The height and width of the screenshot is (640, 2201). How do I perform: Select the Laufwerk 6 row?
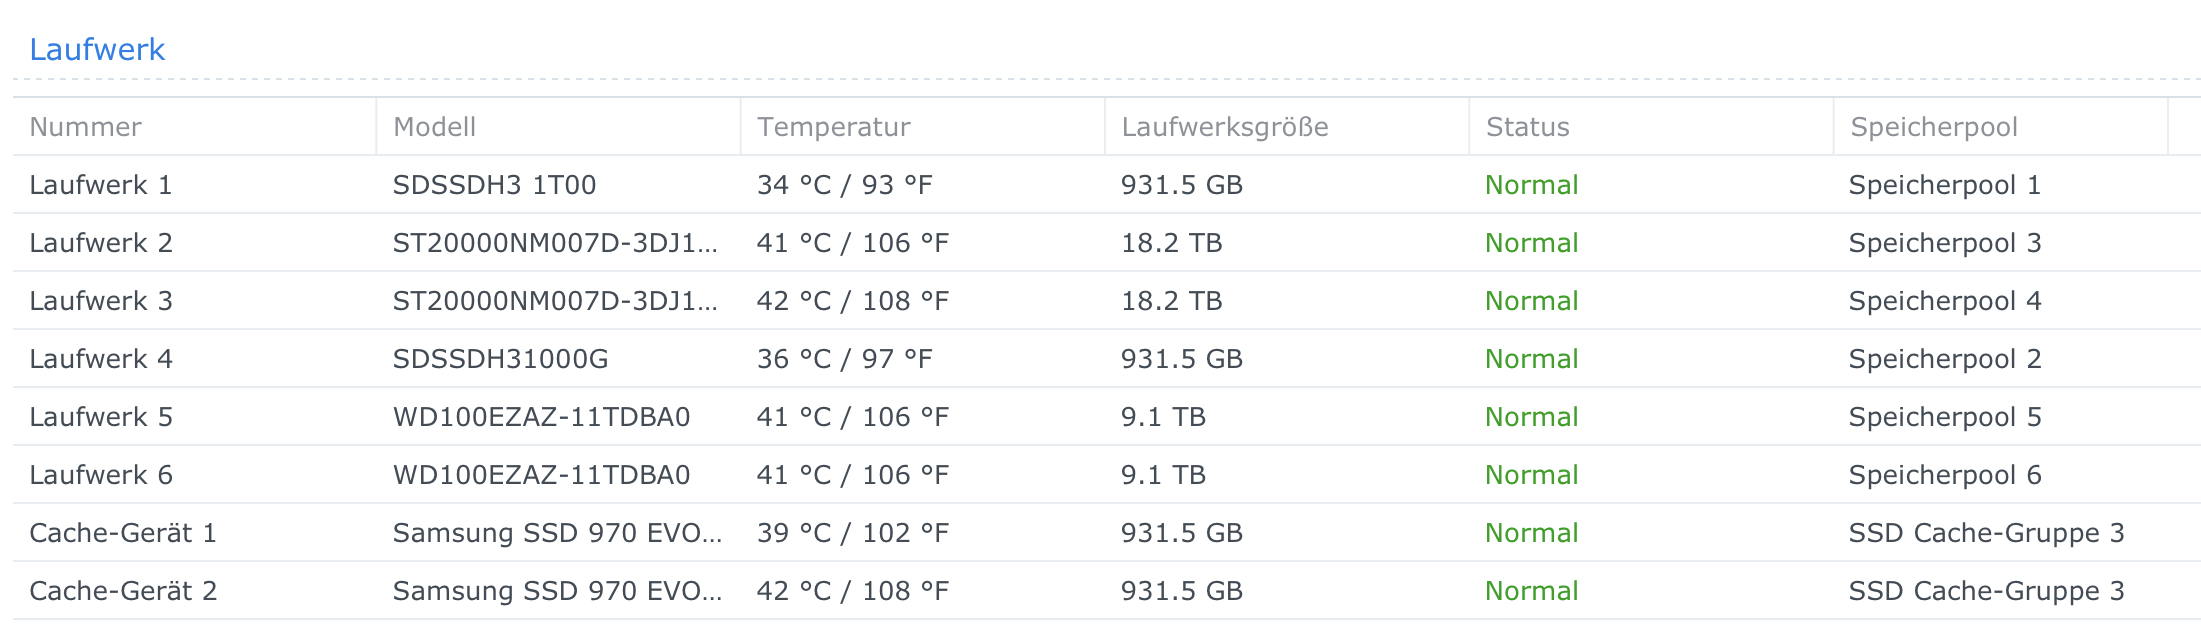point(101,475)
